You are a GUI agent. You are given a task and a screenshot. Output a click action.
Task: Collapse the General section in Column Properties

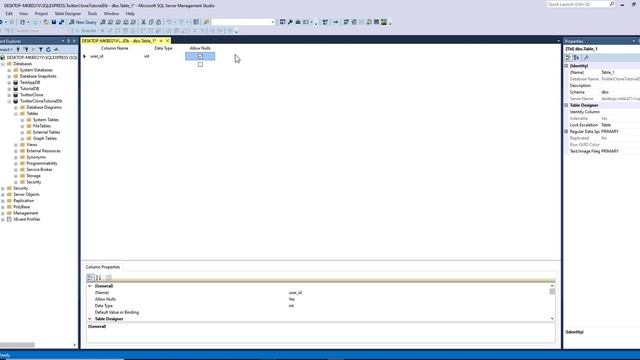tap(90, 286)
